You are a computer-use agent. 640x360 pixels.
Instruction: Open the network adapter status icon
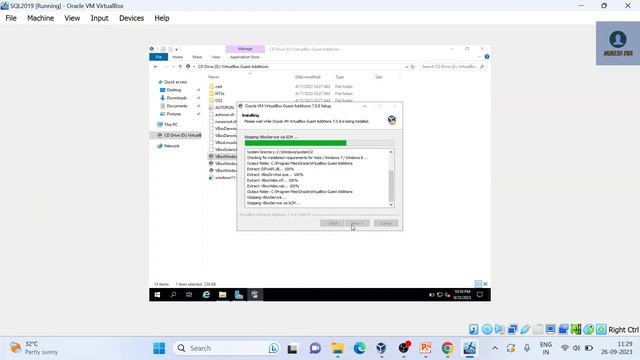[512, 329]
